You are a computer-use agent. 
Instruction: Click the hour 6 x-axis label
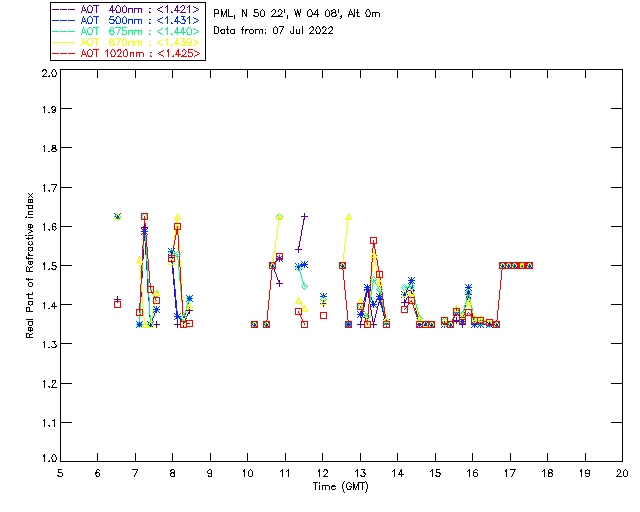tap(98, 473)
